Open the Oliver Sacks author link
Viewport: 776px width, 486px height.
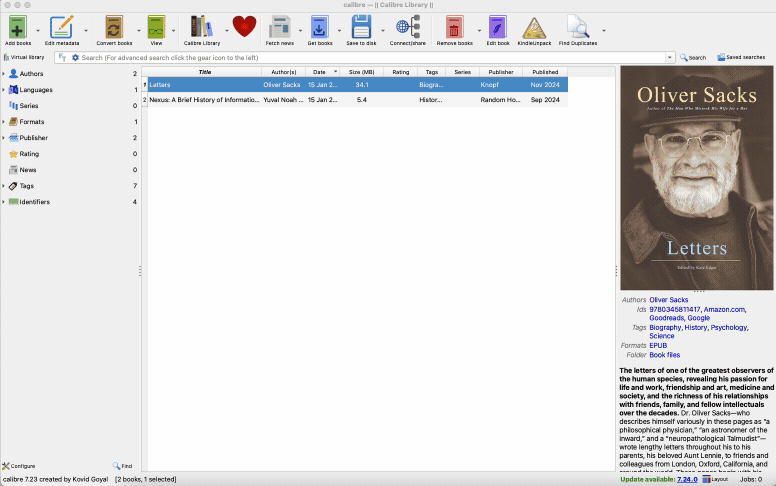669,300
